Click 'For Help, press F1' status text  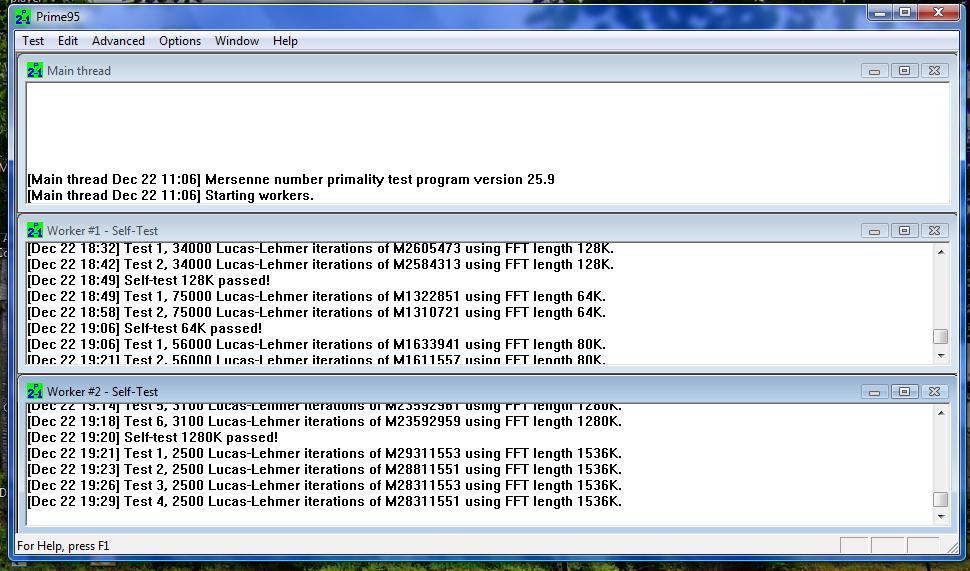point(63,546)
